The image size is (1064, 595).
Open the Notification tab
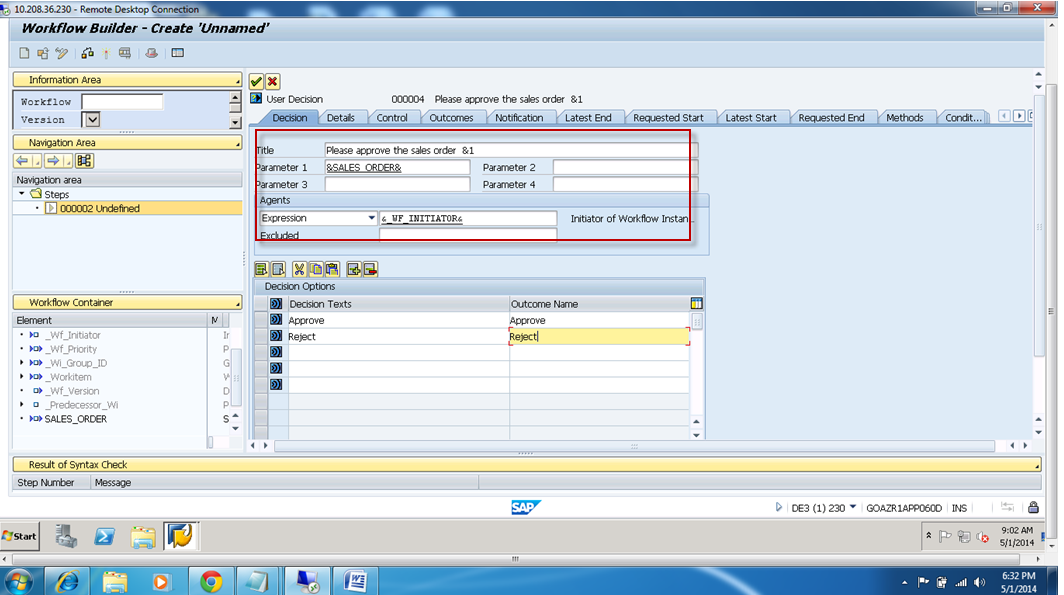pyautogui.click(x=520, y=116)
